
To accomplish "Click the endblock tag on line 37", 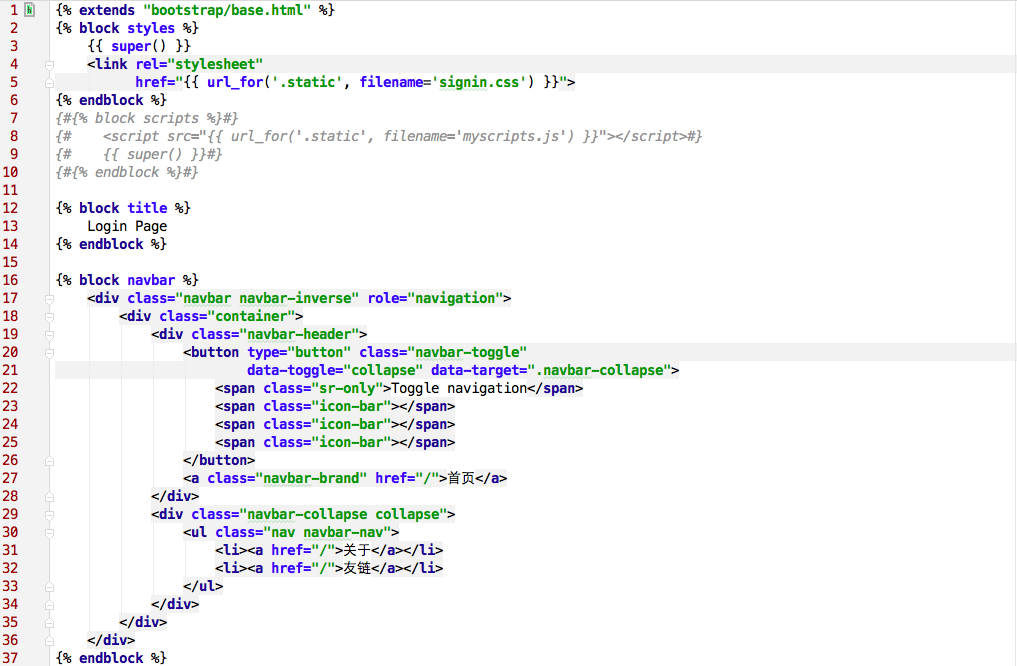I will pos(111,658).
